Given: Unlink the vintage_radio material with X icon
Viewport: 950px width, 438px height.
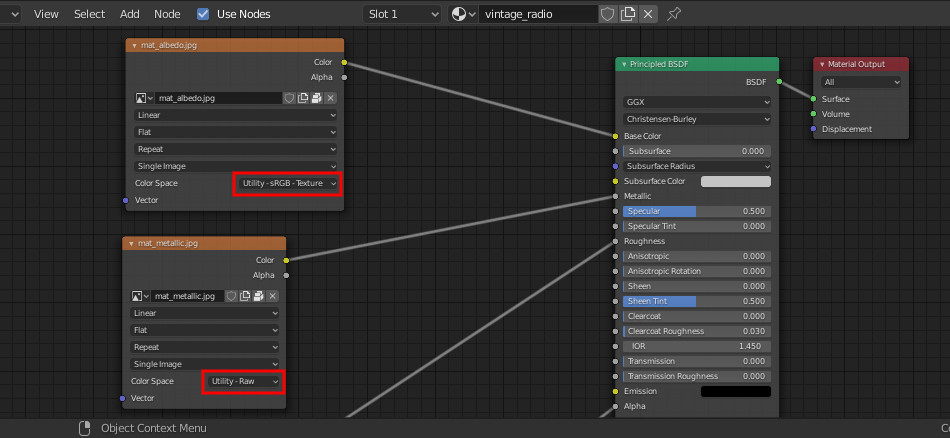Looking at the screenshot, I should pos(648,14).
